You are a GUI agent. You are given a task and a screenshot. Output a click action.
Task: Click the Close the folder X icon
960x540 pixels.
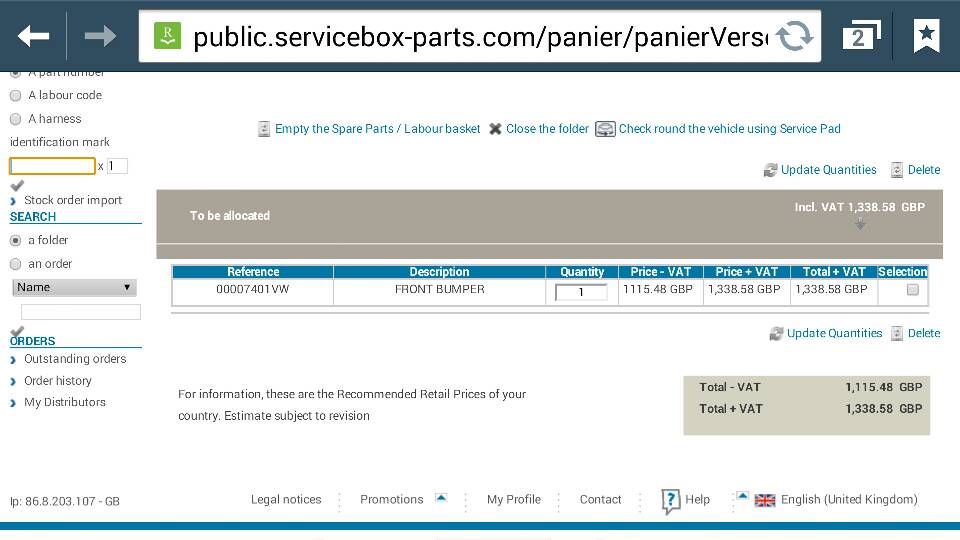[x=495, y=129]
